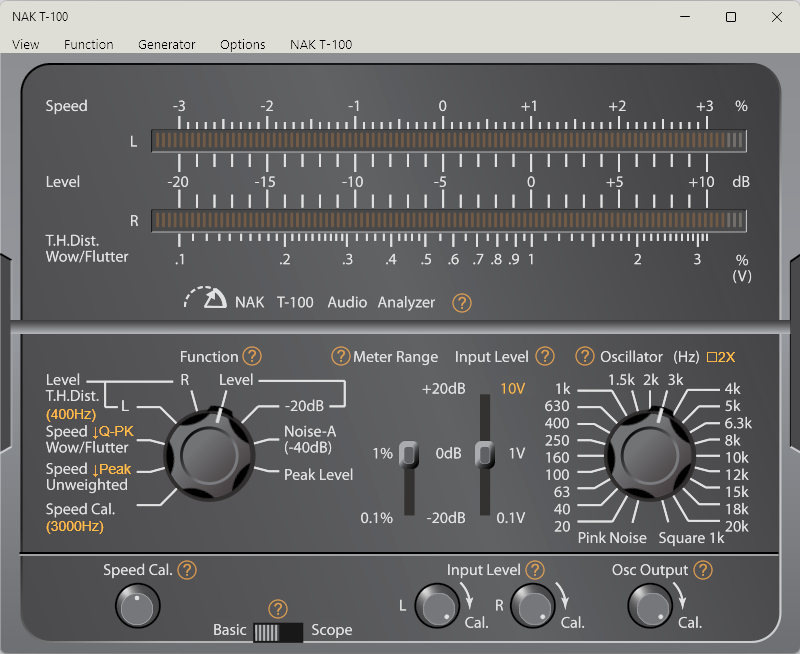Screen dimensions: 800x654
Task: Select oscillator frequency 18k
Action: [737, 510]
